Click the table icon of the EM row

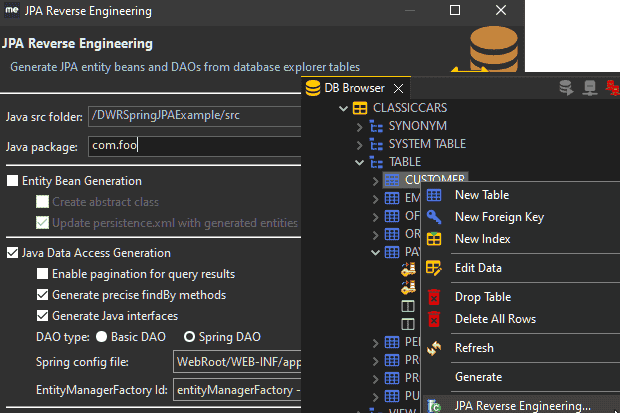392,198
